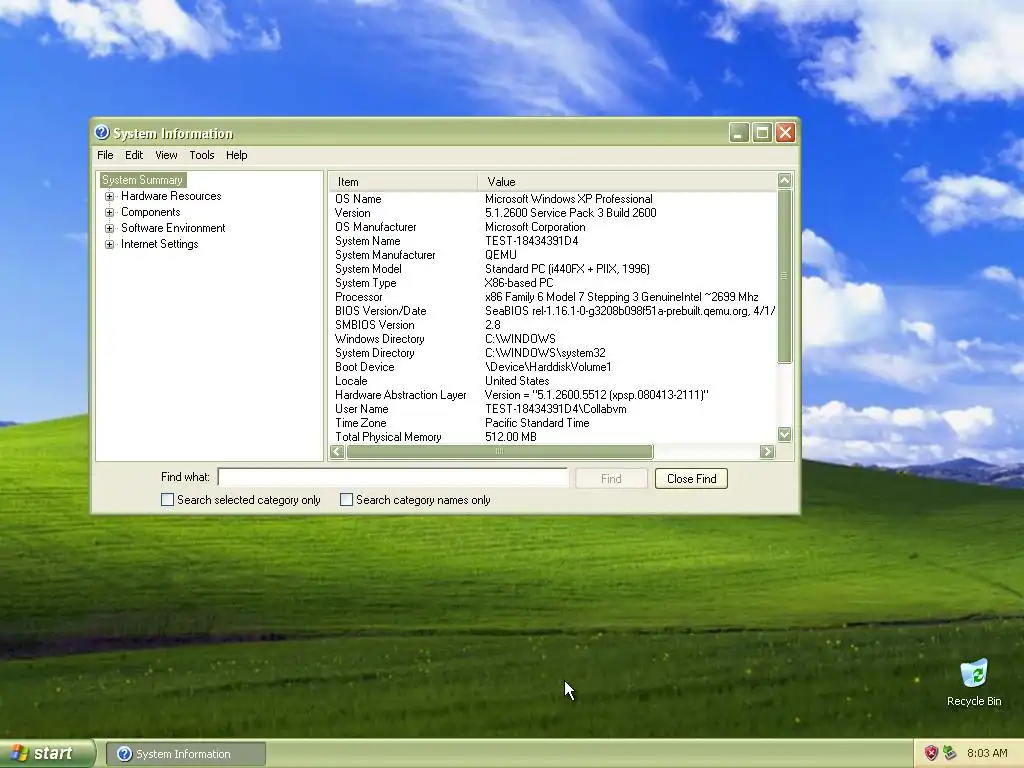The height and width of the screenshot is (768, 1024).
Task: Enable Search selected category only checkbox
Action: click(x=167, y=500)
